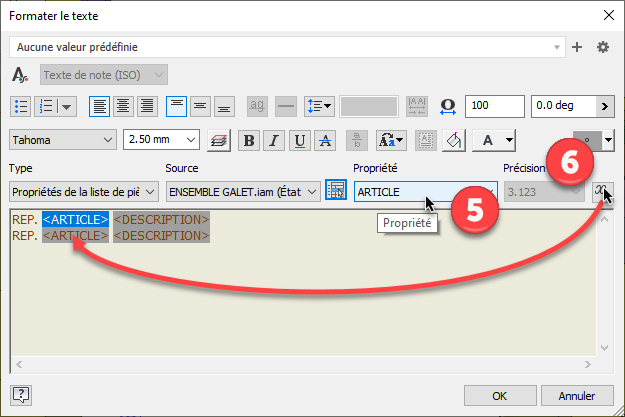Click the bulleted list icon
Image resolution: width=625 pixels, height=417 pixels.
pos(21,105)
